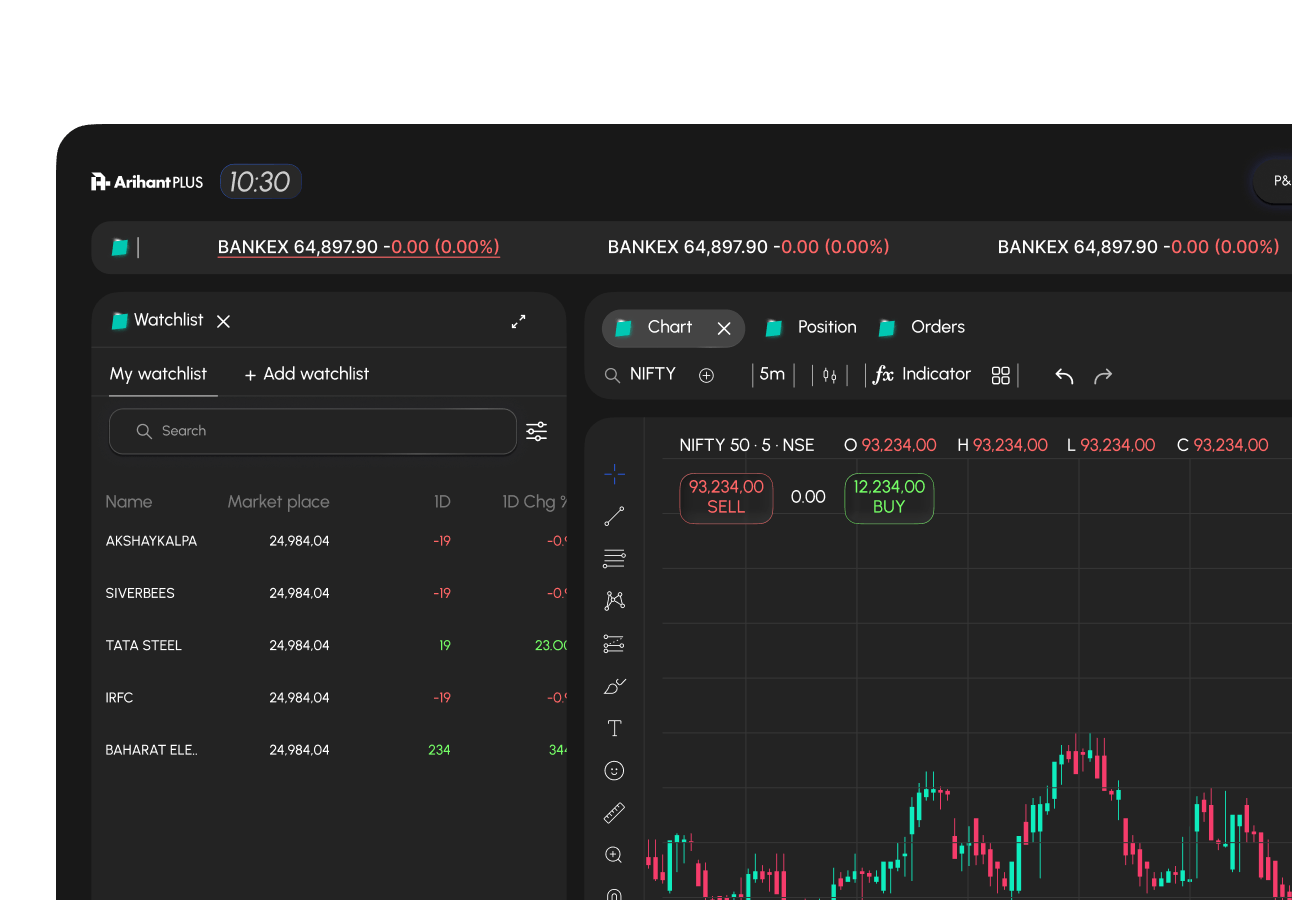1292x900 pixels.
Task: Select the crosshair cursor tool
Action: click(x=614, y=474)
